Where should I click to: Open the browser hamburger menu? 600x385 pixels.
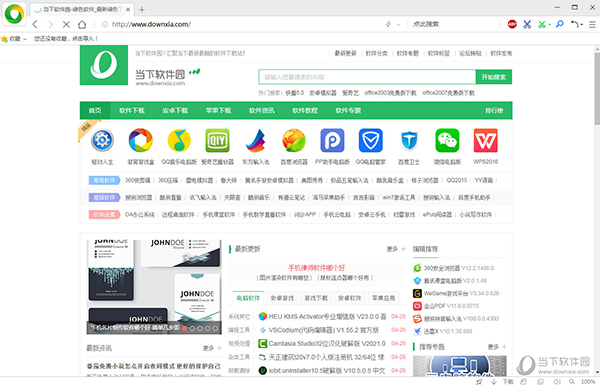pyautogui.click(x=592, y=24)
